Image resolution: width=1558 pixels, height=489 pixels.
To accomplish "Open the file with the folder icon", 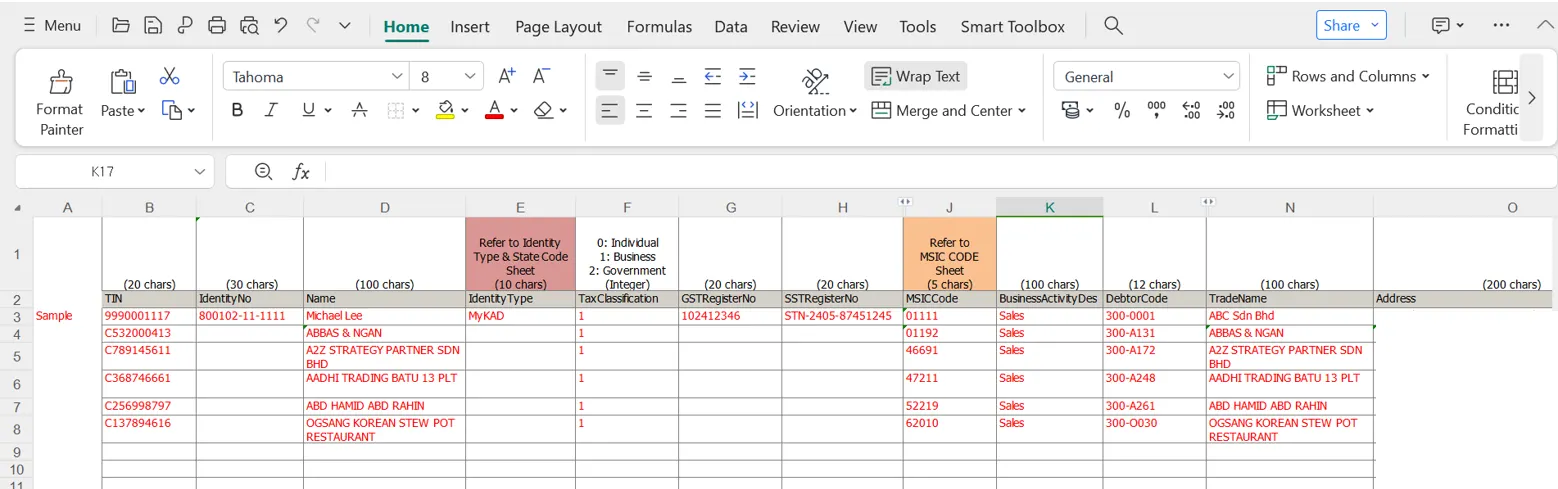I will (121, 25).
